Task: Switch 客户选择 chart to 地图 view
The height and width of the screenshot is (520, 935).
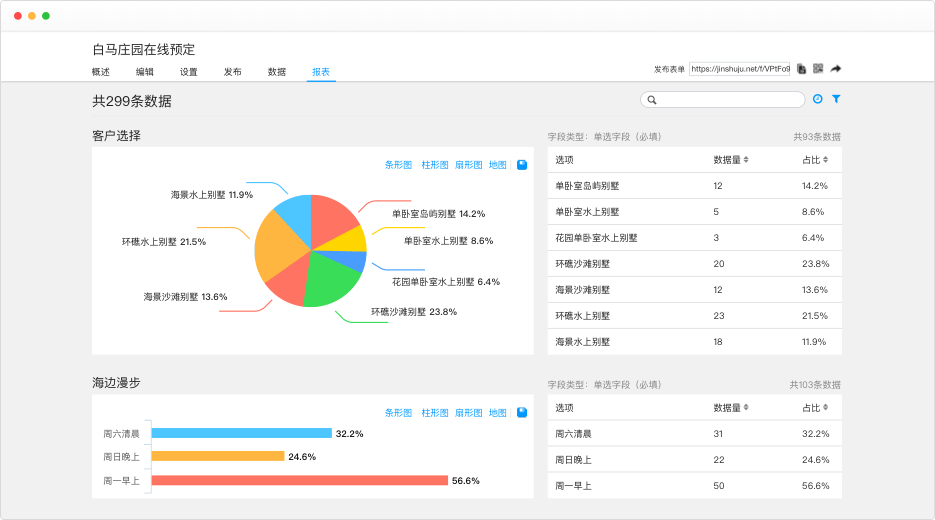Action: [498, 165]
